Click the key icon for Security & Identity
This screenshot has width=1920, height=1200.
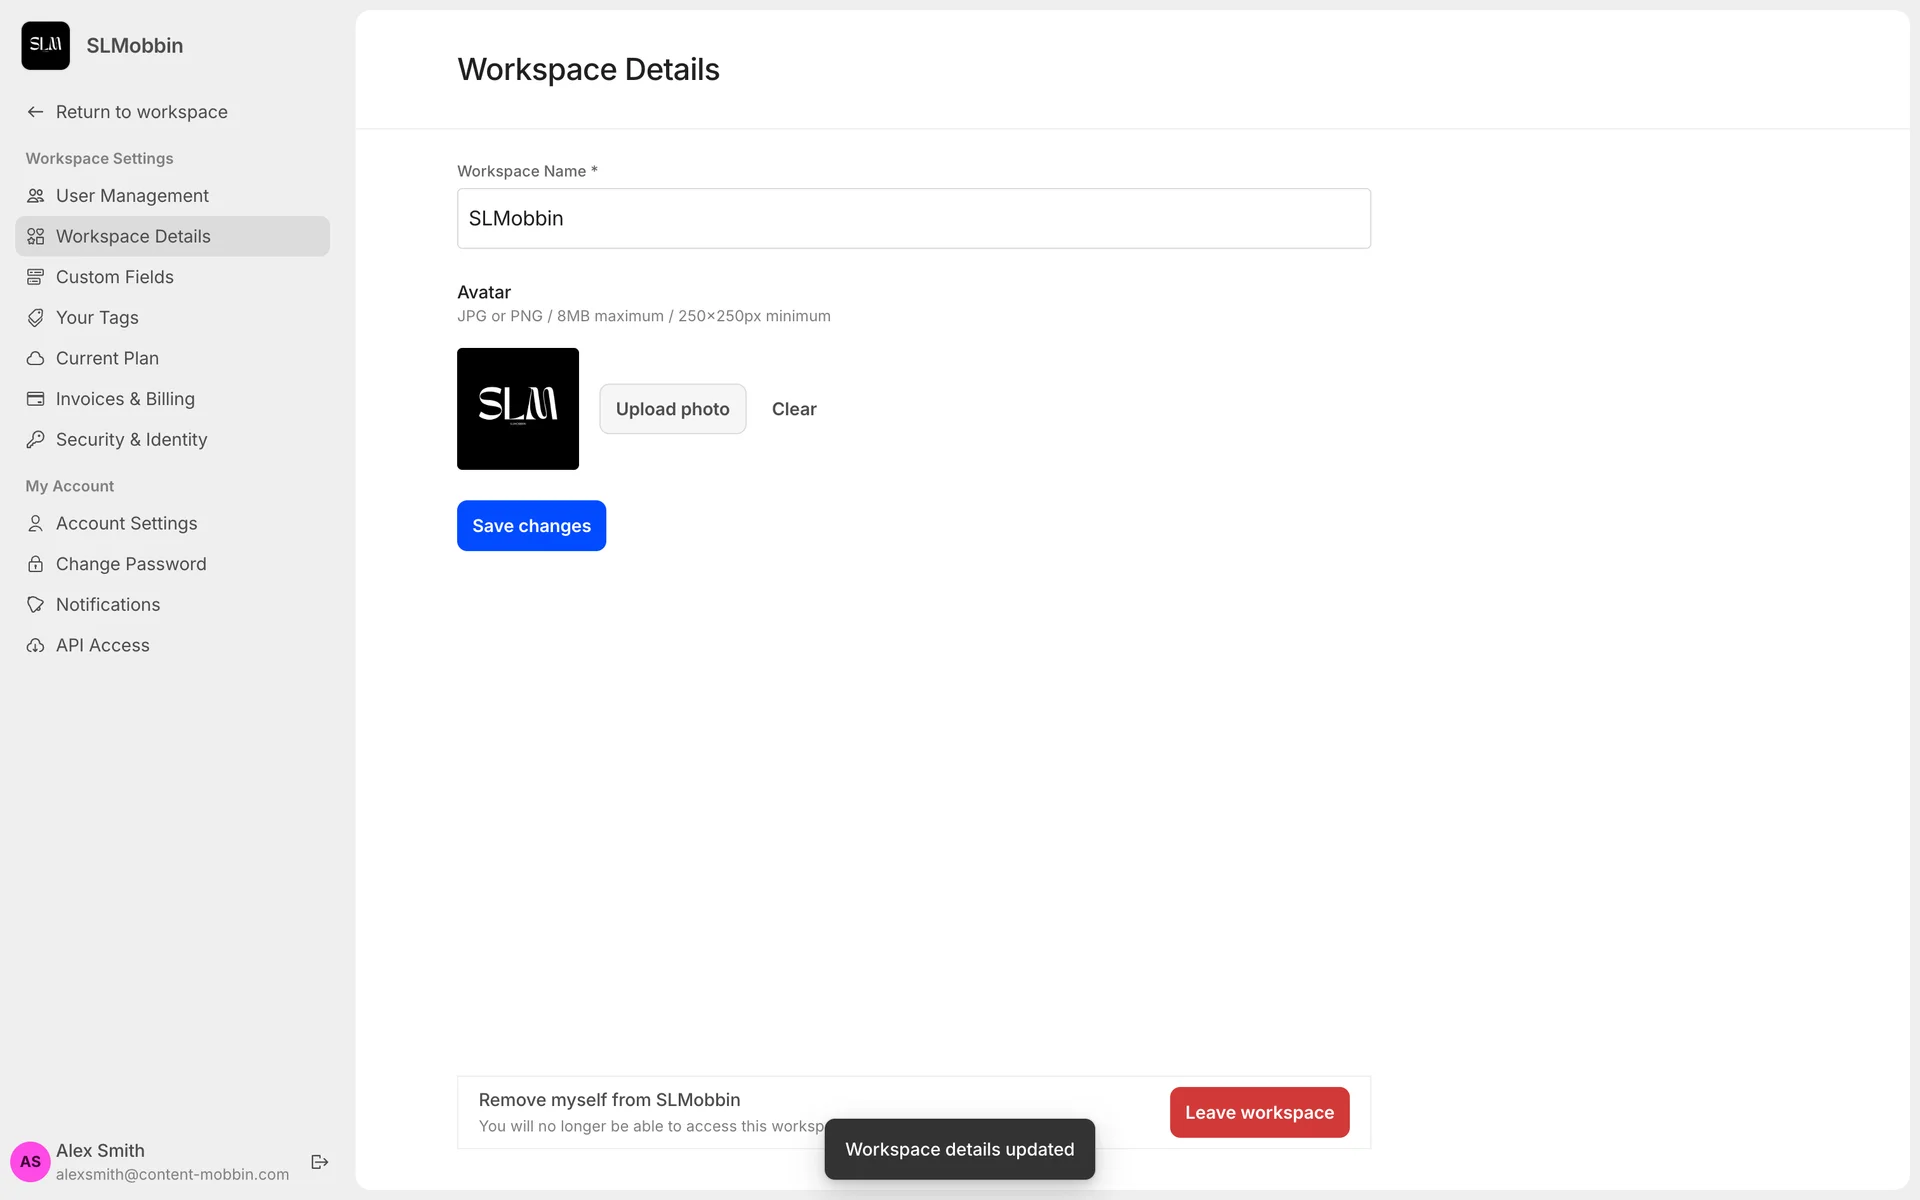(x=36, y=439)
